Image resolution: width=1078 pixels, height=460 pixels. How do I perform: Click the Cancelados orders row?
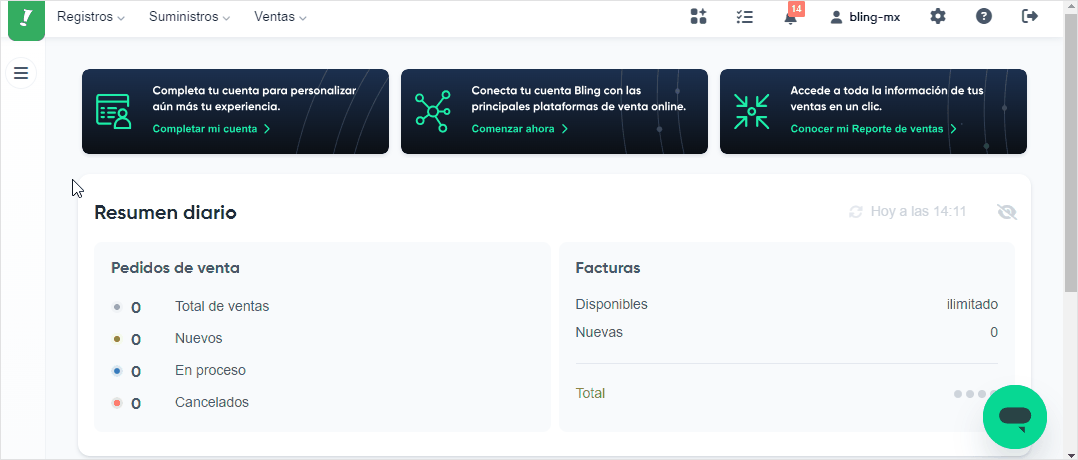tap(180, 402)
